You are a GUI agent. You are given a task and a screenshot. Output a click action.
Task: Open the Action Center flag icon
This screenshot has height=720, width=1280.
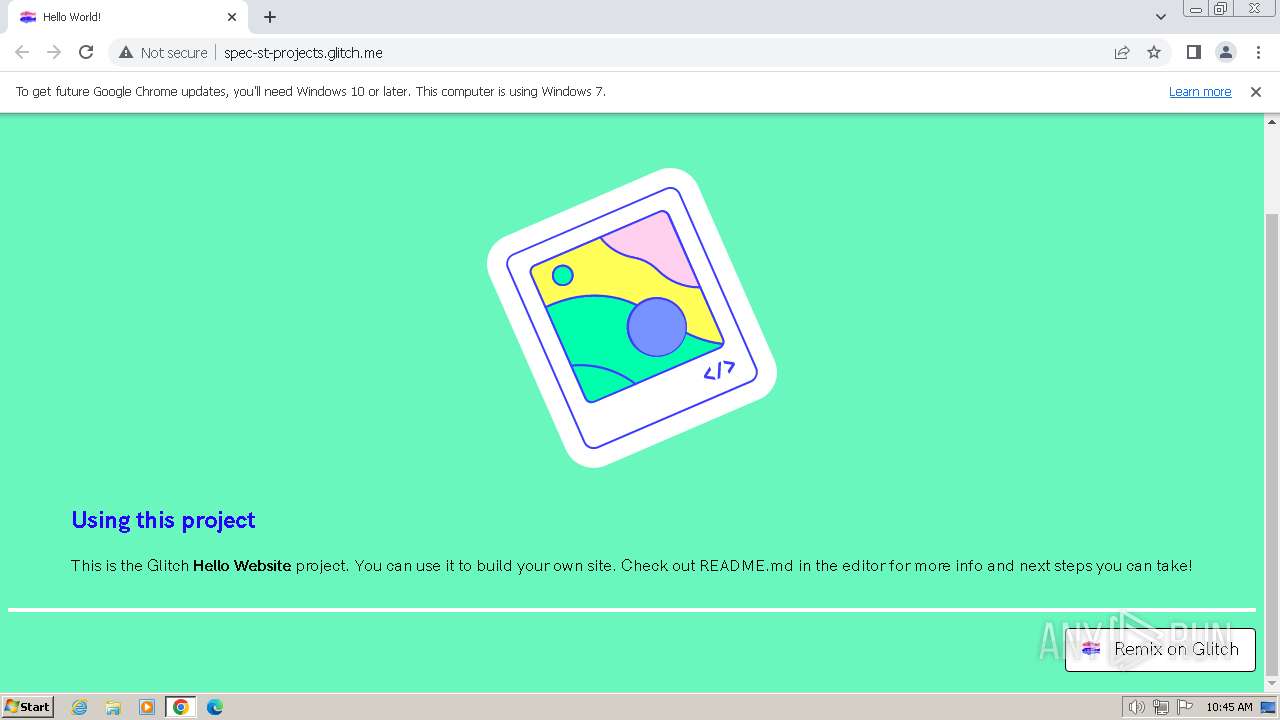(x=1185, y=707)
